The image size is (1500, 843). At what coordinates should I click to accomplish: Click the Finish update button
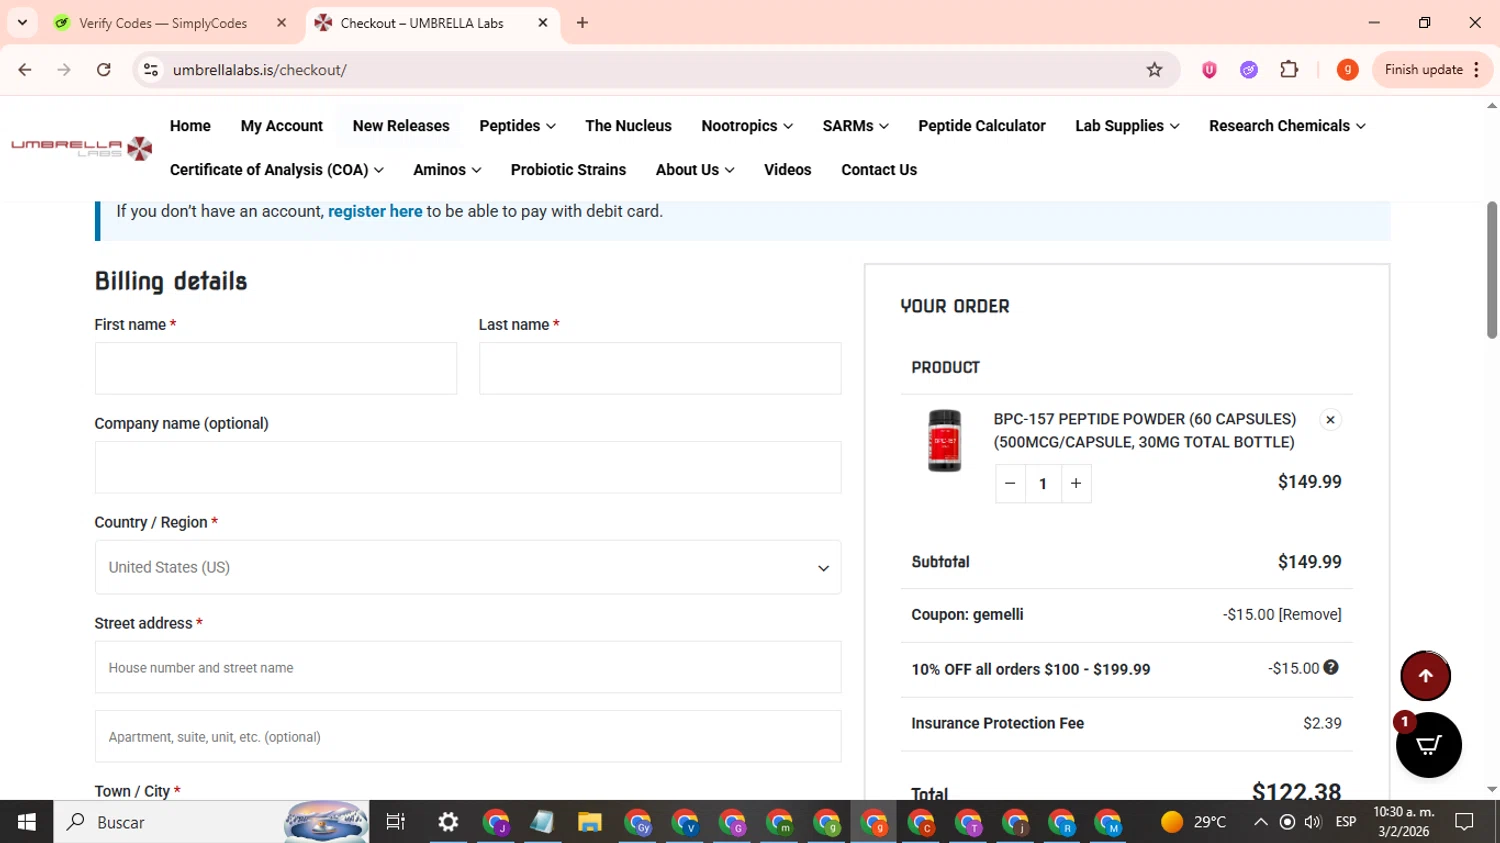[1432, 70]
